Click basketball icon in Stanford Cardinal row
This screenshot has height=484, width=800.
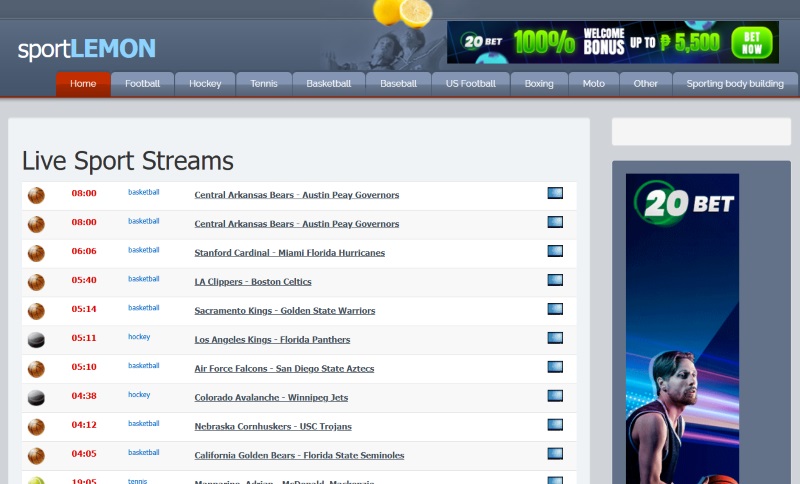(x=36, y=253)
